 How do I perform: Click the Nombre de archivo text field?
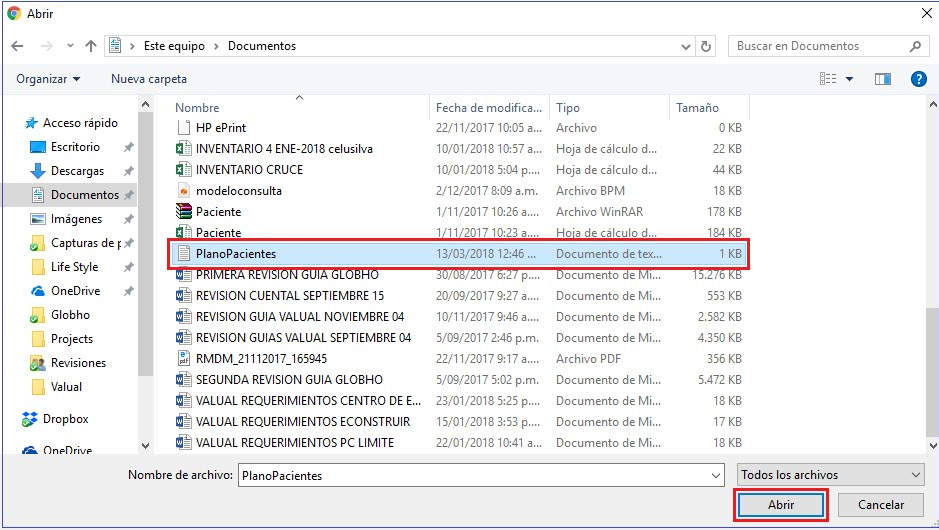(480, 476)
